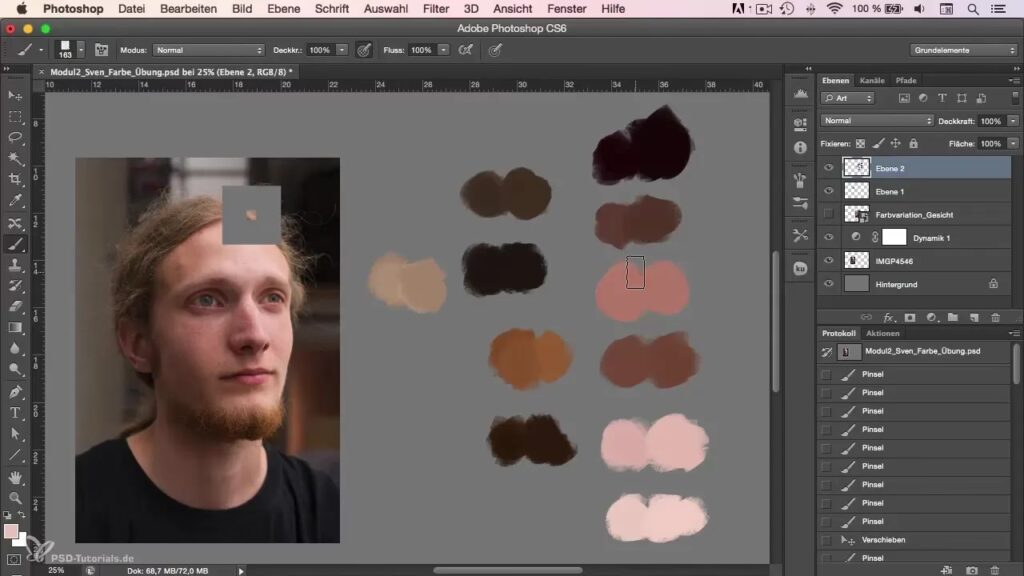Pick the Eyedropper tool

pos(15,201)
